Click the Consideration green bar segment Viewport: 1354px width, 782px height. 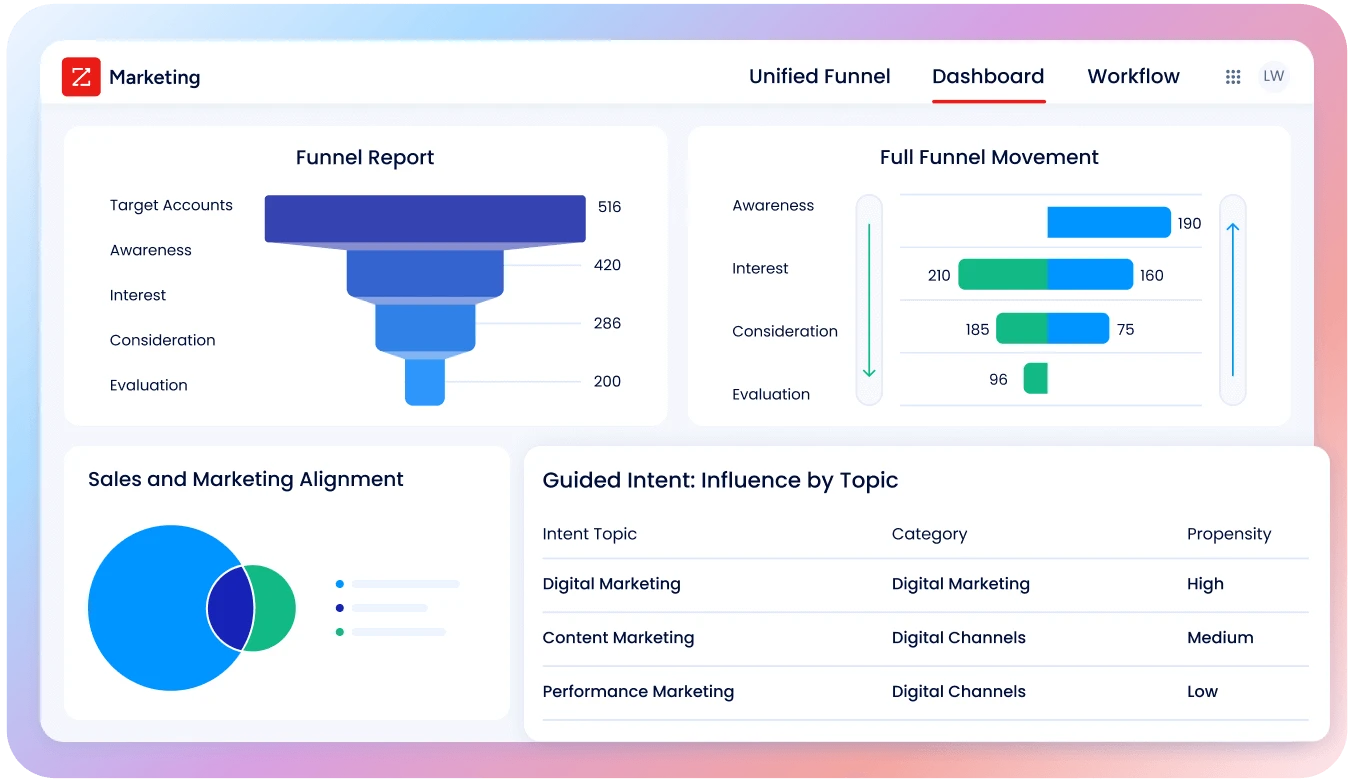coord(1021,328)
